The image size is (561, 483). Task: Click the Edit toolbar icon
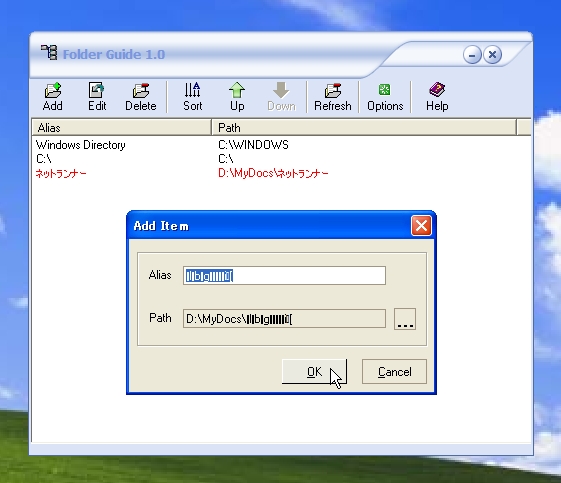pyautogui.click(x=97, y=97)
